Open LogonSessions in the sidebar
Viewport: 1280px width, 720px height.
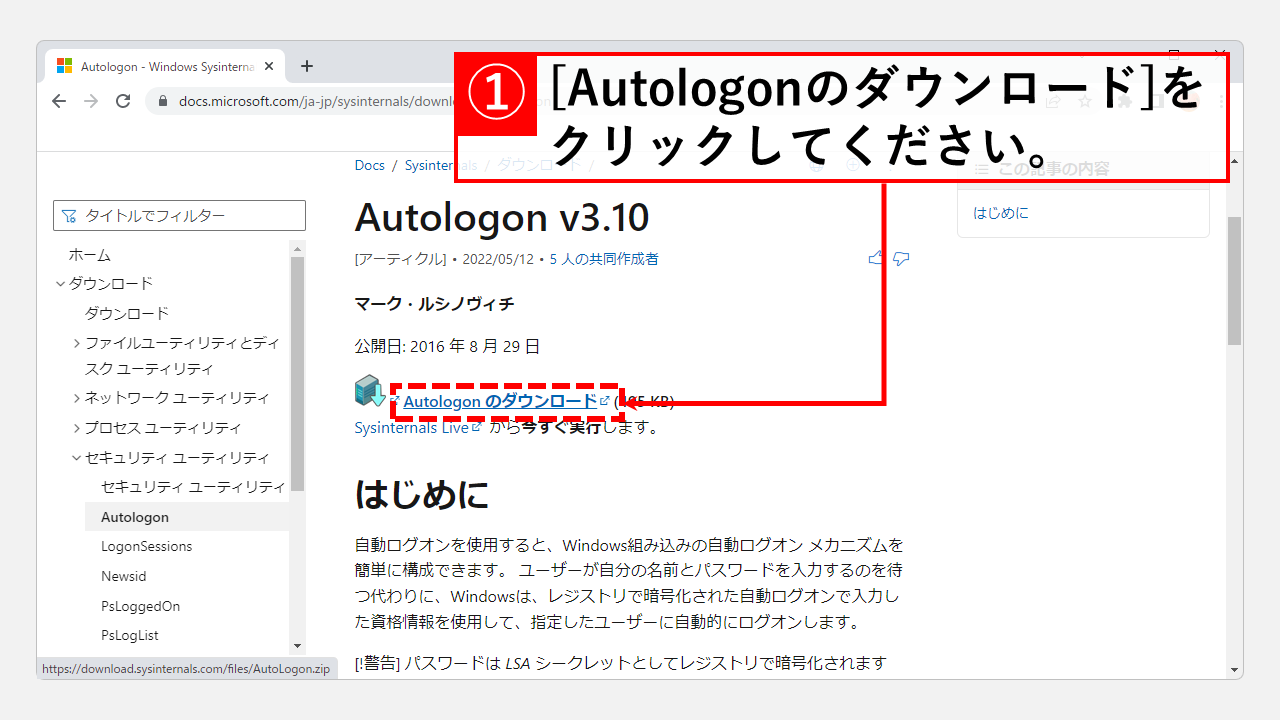[146, 546]
